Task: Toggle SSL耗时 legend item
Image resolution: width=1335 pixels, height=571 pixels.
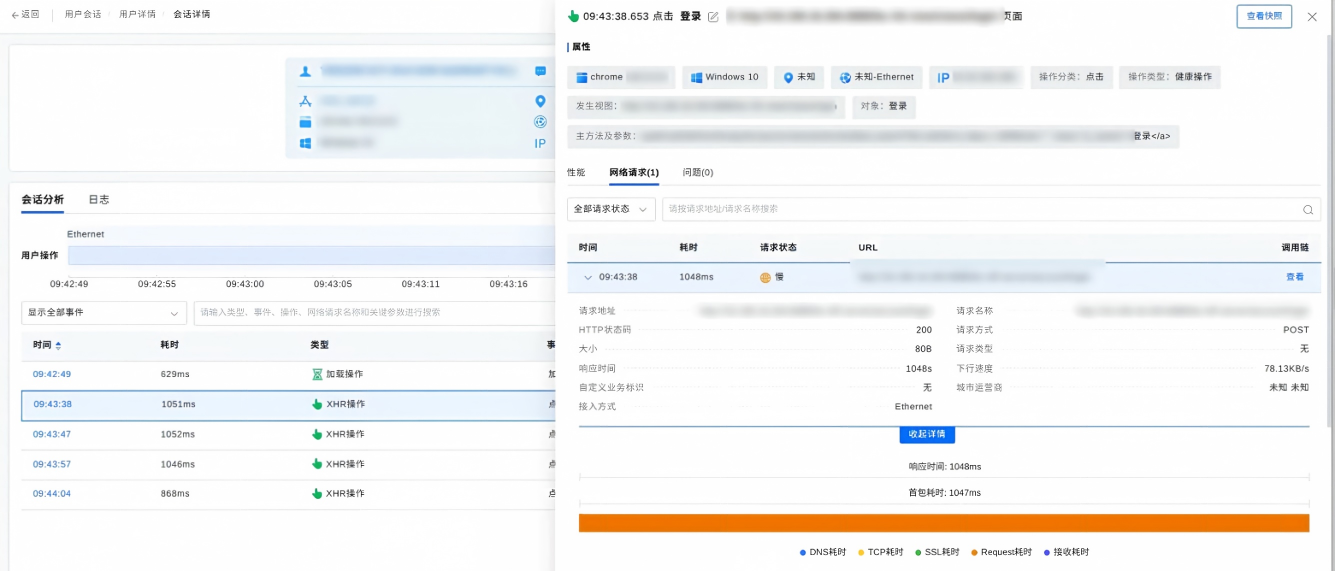Action: [939, 552]
